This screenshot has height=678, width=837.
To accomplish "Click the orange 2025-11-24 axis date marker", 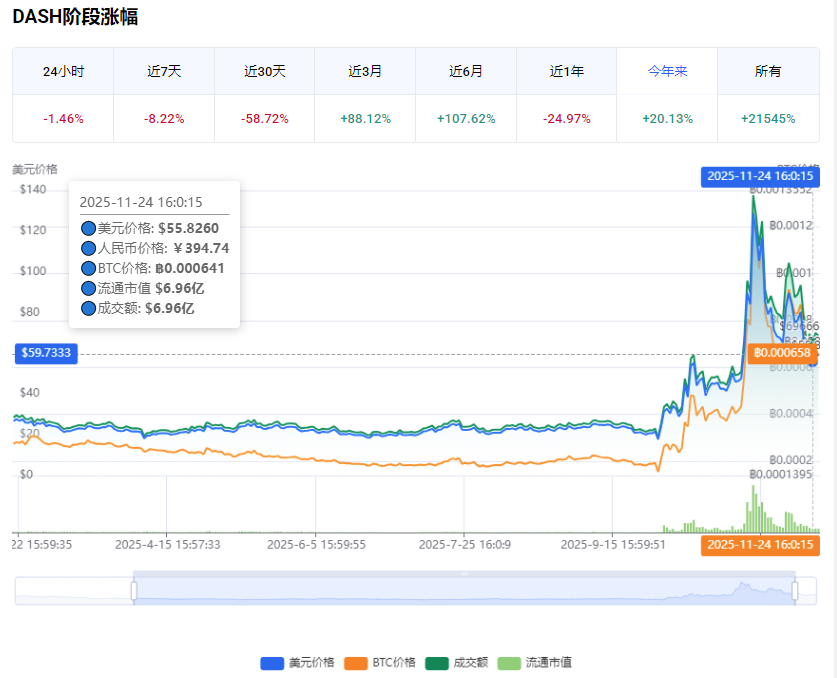I will (x=760, y=546).
